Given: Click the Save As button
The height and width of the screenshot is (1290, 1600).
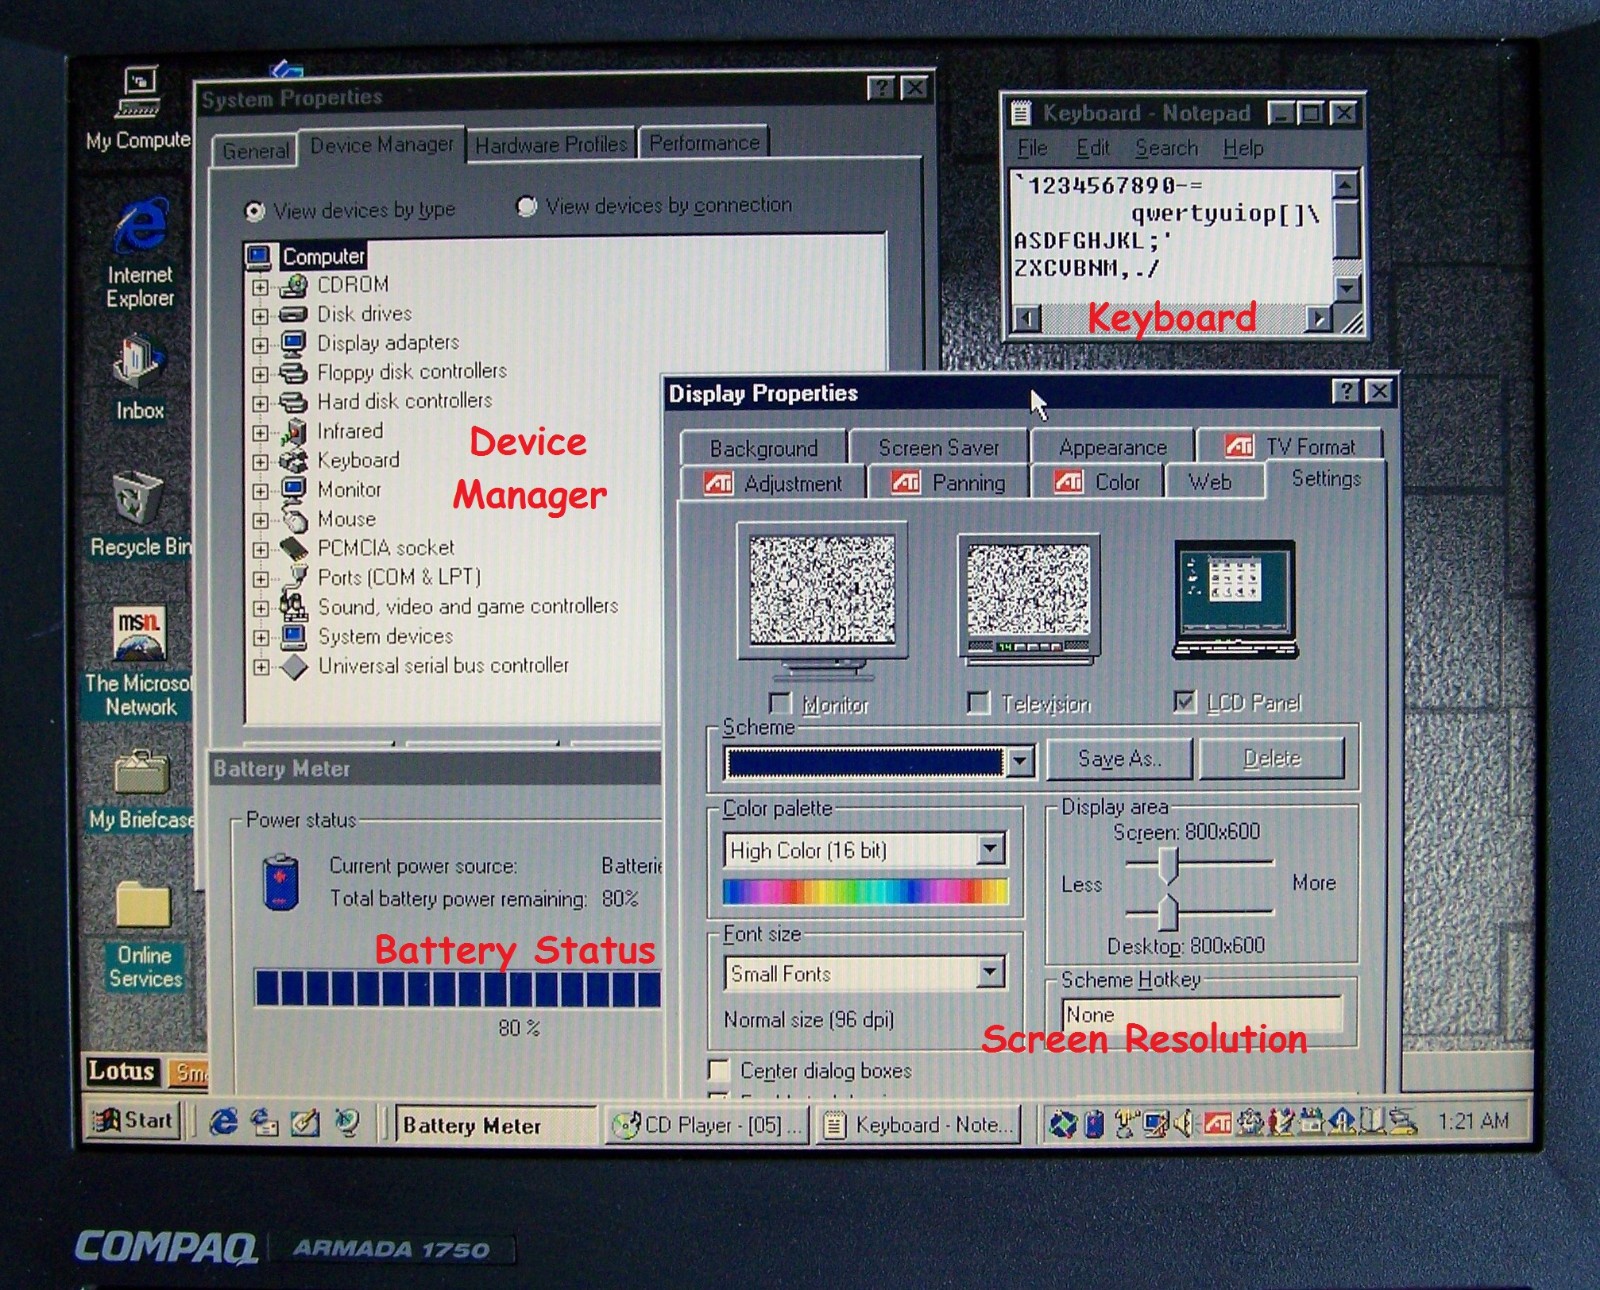Looking at the screenshot, I should [x=1119, y=759].
